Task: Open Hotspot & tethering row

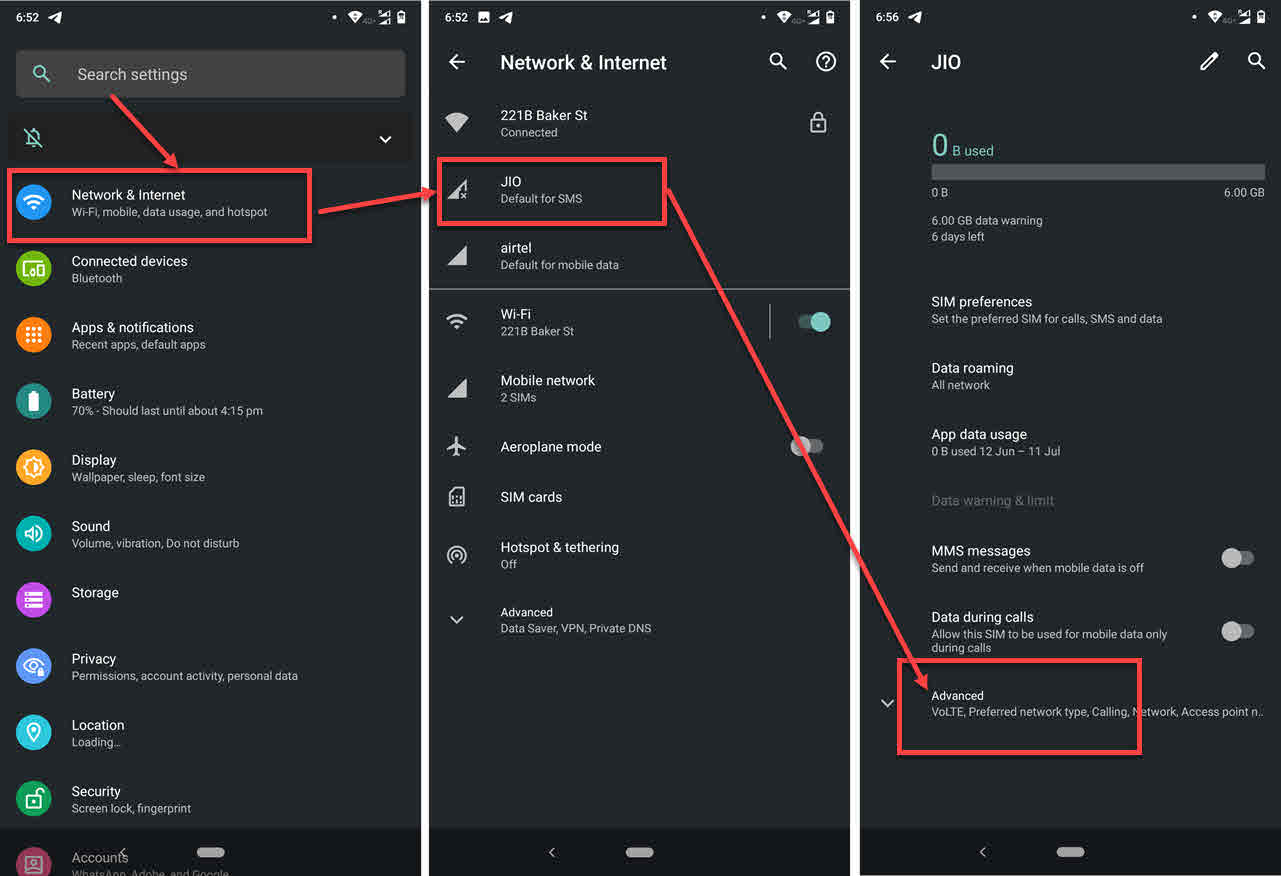Action: (x=639, y=555)
